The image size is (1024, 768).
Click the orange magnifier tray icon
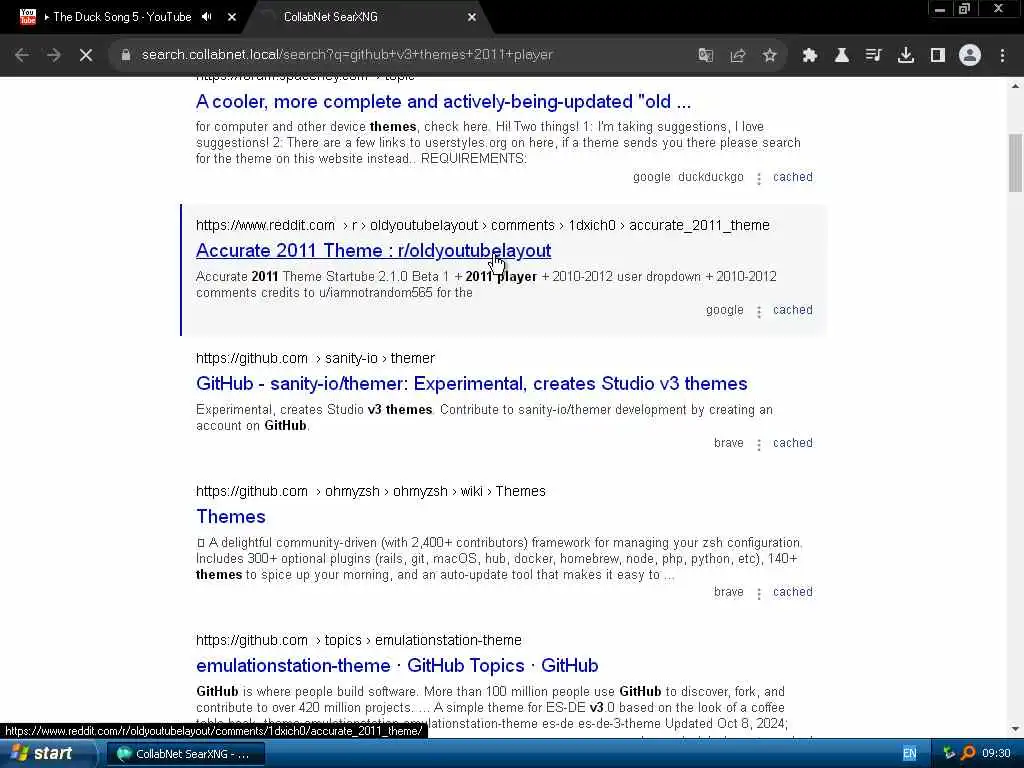click(968, 753)
